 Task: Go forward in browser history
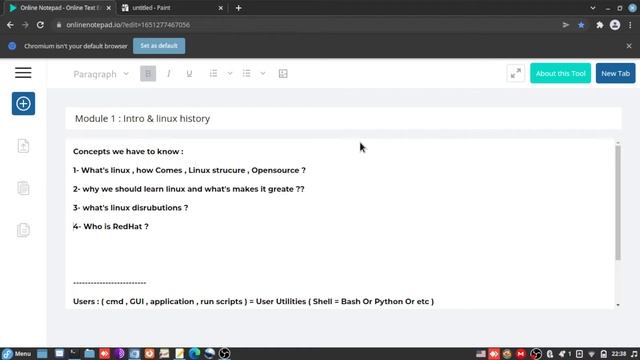click(x=25, y=25)
